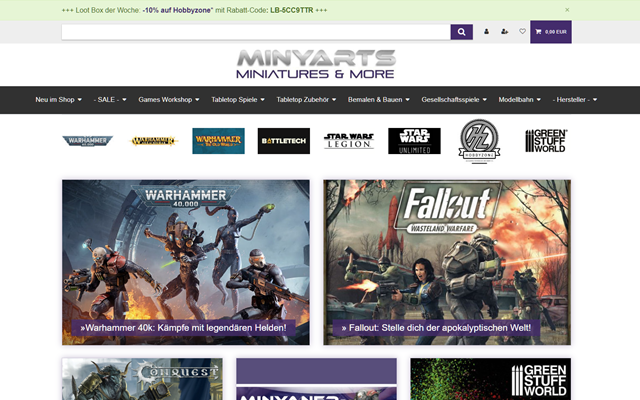Expand the Bemalen & Bauen dropdown

[x=378, y=100]
